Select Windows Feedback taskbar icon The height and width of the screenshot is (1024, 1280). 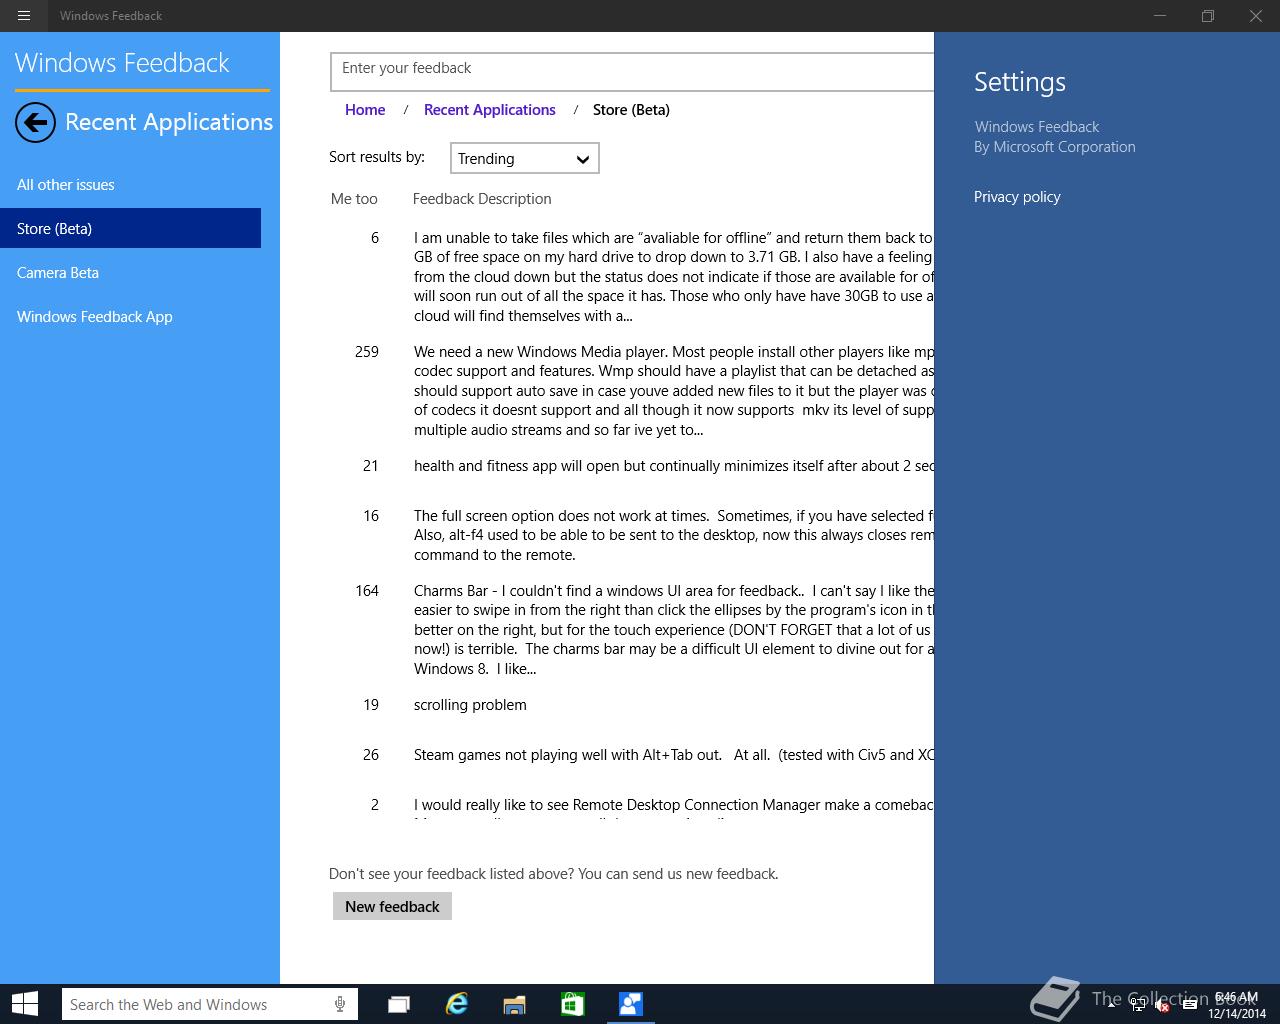(x=630, y=1004)
